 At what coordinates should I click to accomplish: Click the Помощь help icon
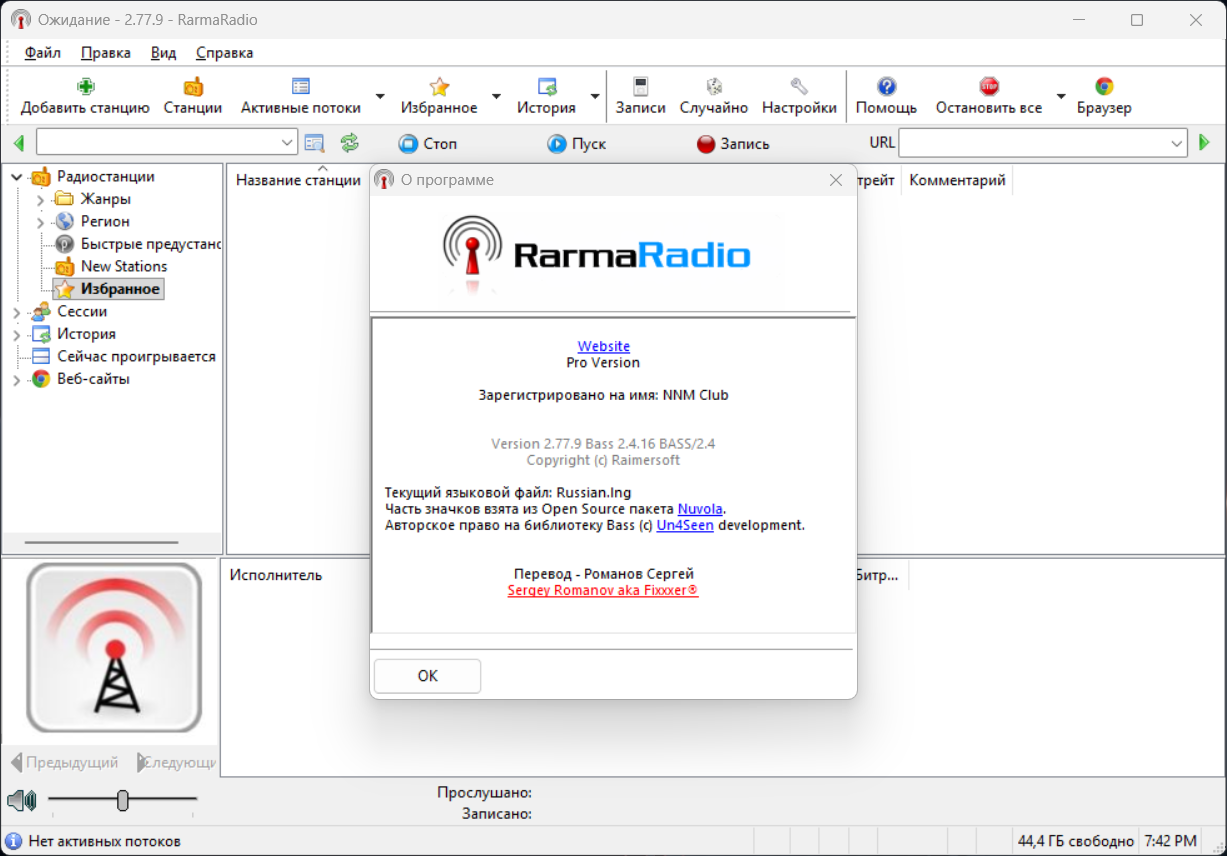[x=886, y=86]
